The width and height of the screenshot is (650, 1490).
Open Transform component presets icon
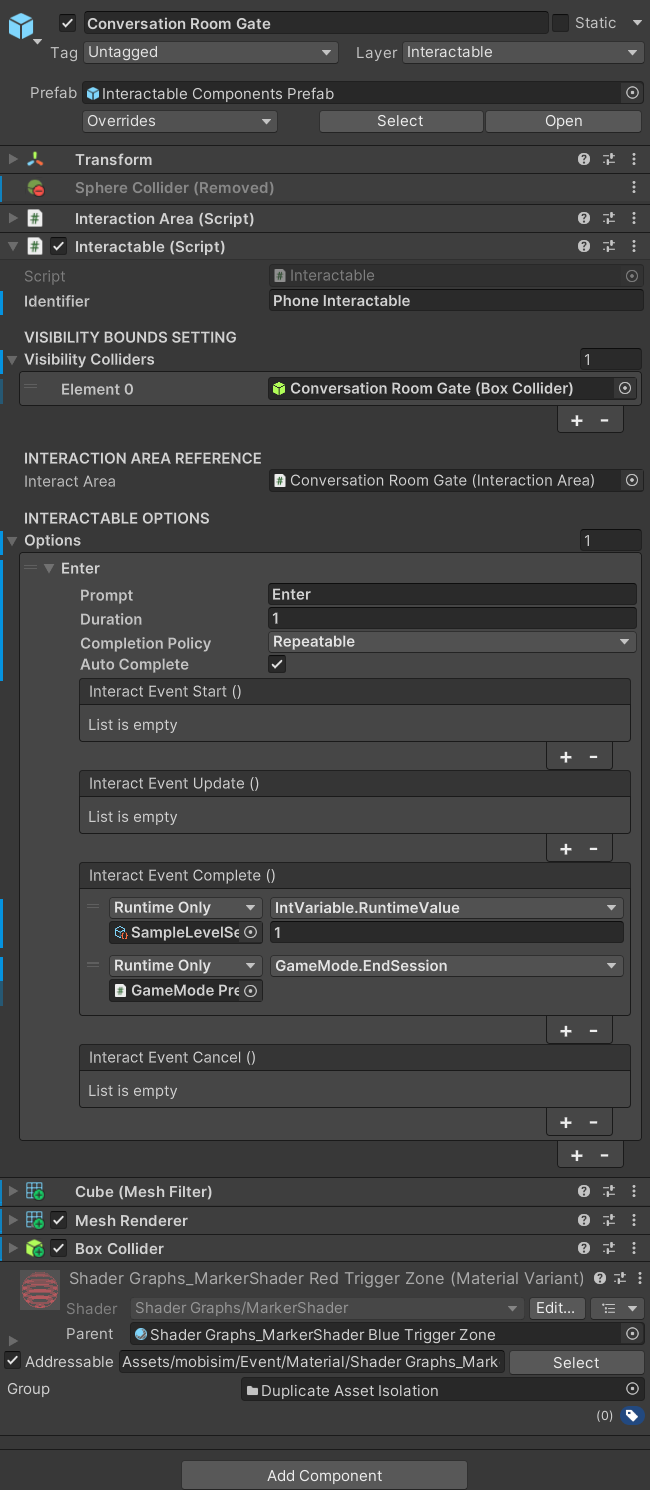pos(609,160)
